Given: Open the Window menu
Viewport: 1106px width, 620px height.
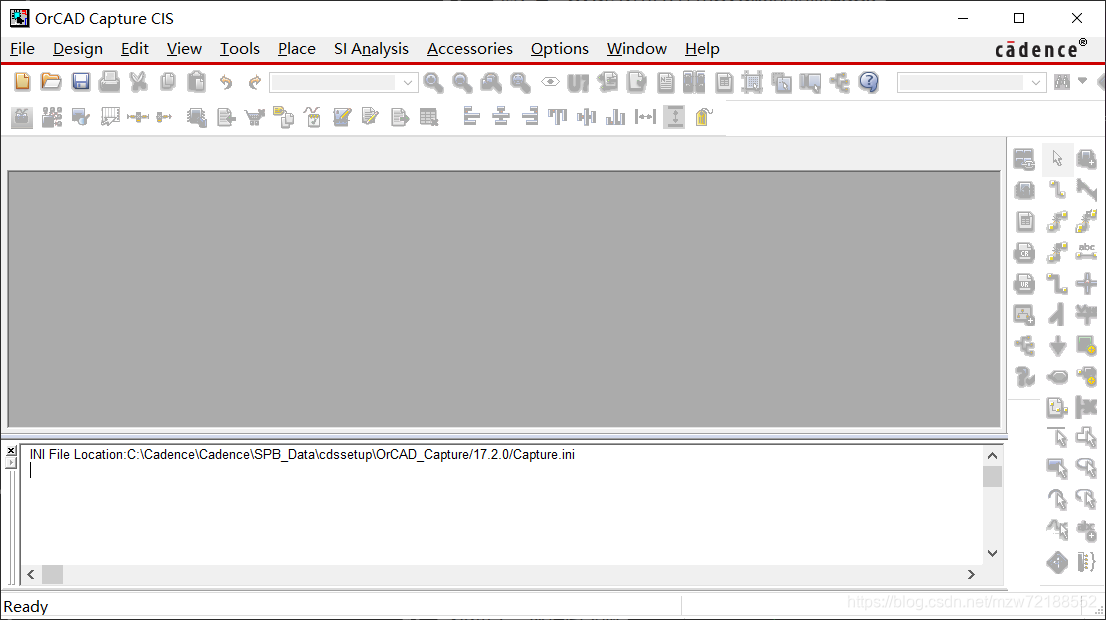Looking at the screenshot, I should coord(636,49).
